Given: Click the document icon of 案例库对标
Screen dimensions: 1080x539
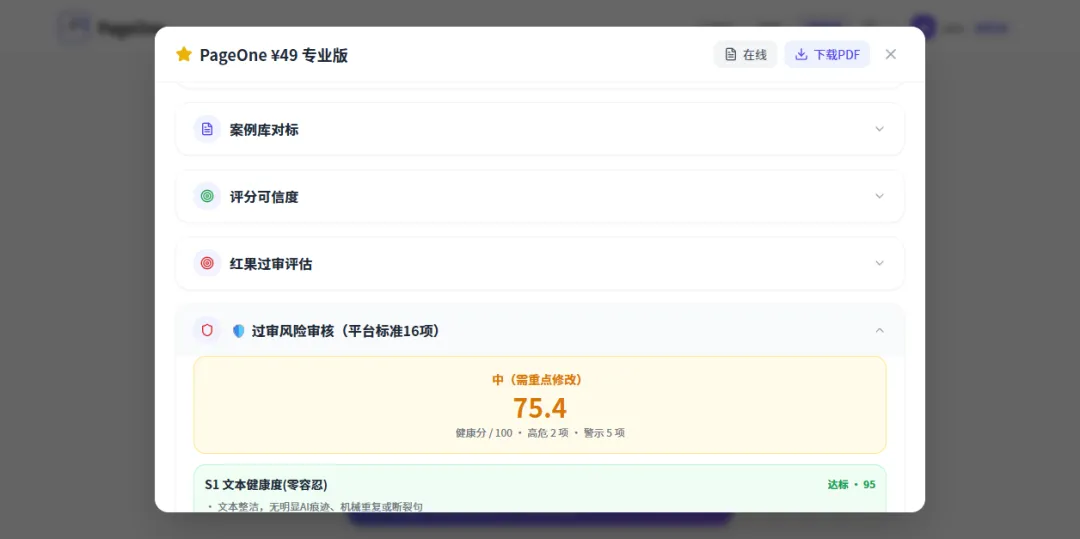Looking at the screenshot, I should (x=207, y=129).
